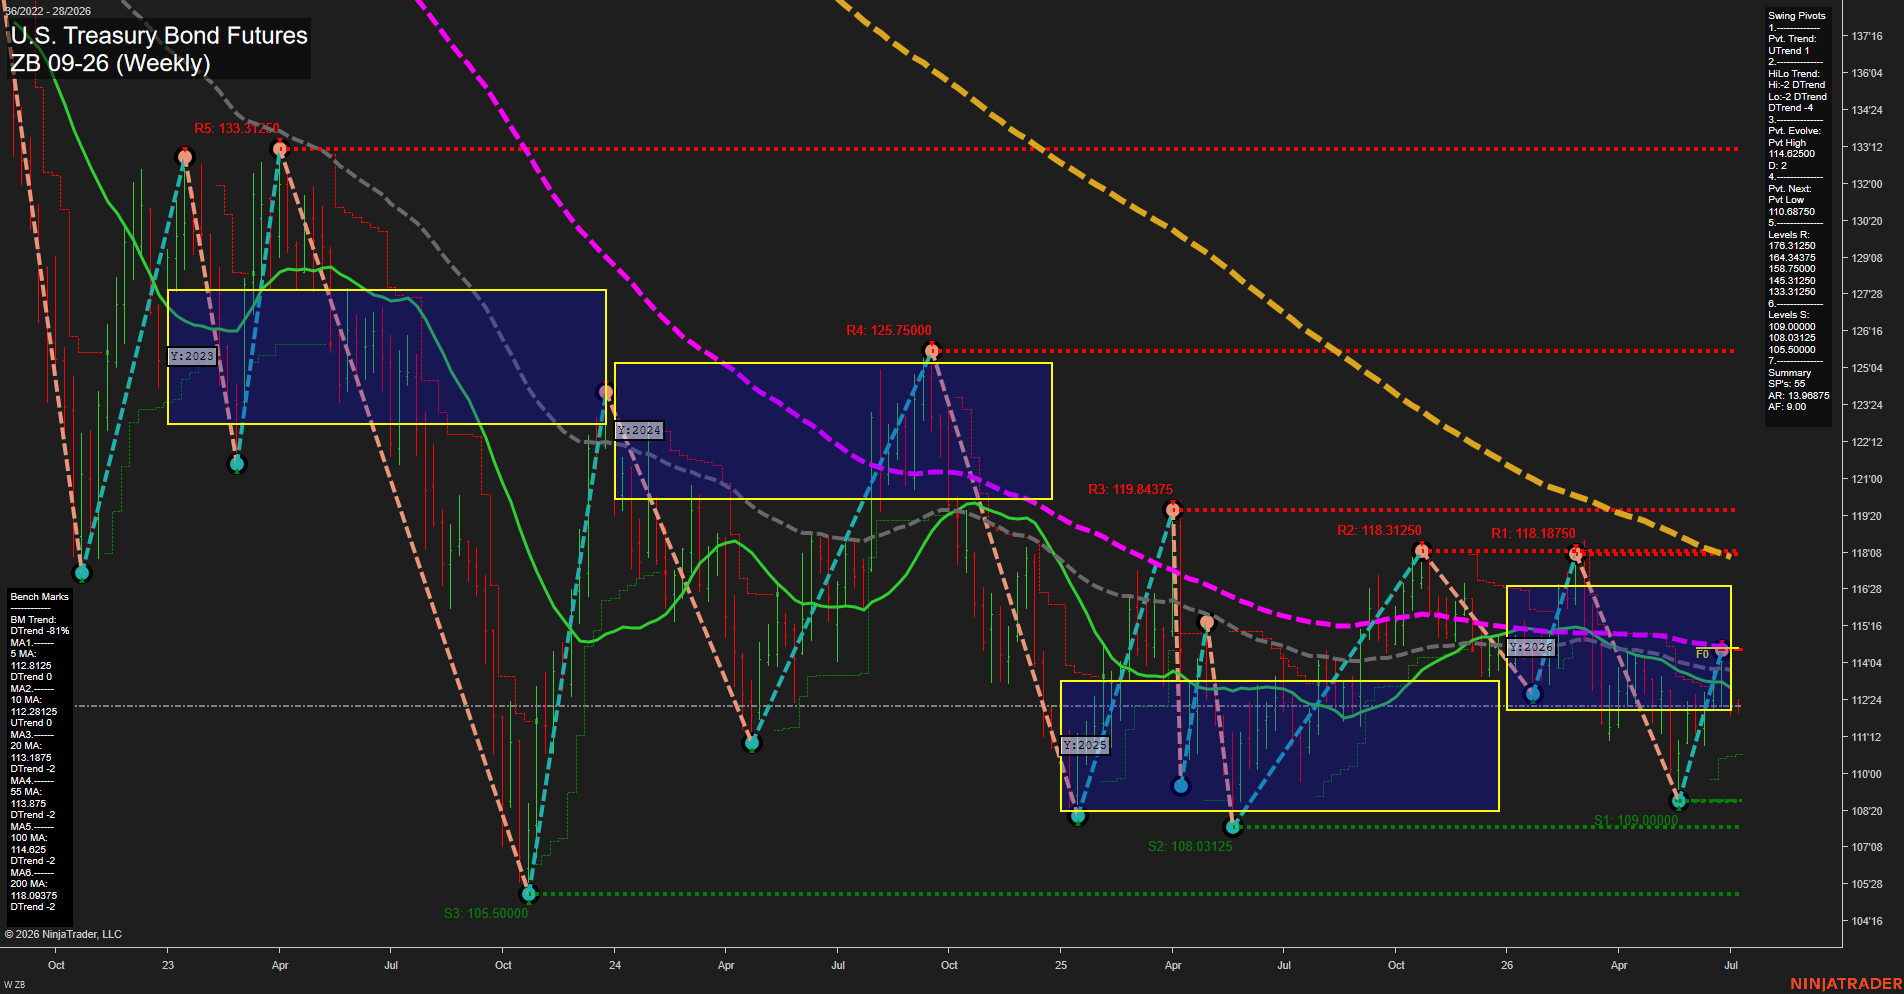Click the F0 marker label
Image resolution: width=1904 pixels, height=994 pixels.
point(1702,654)
